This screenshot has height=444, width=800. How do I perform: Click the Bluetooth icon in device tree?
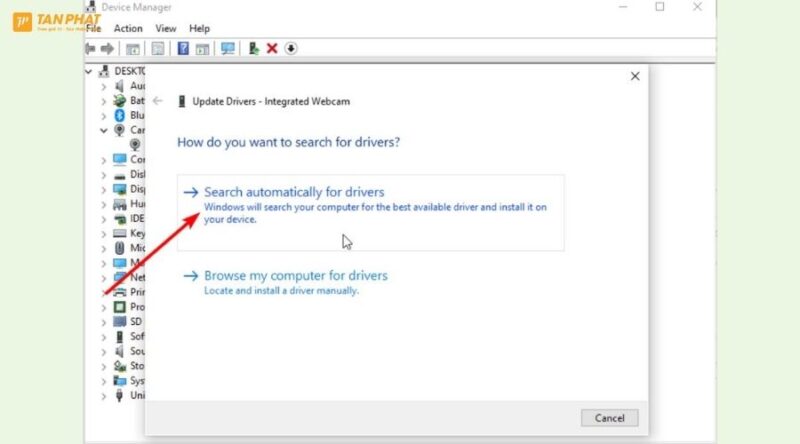point(120,115)
